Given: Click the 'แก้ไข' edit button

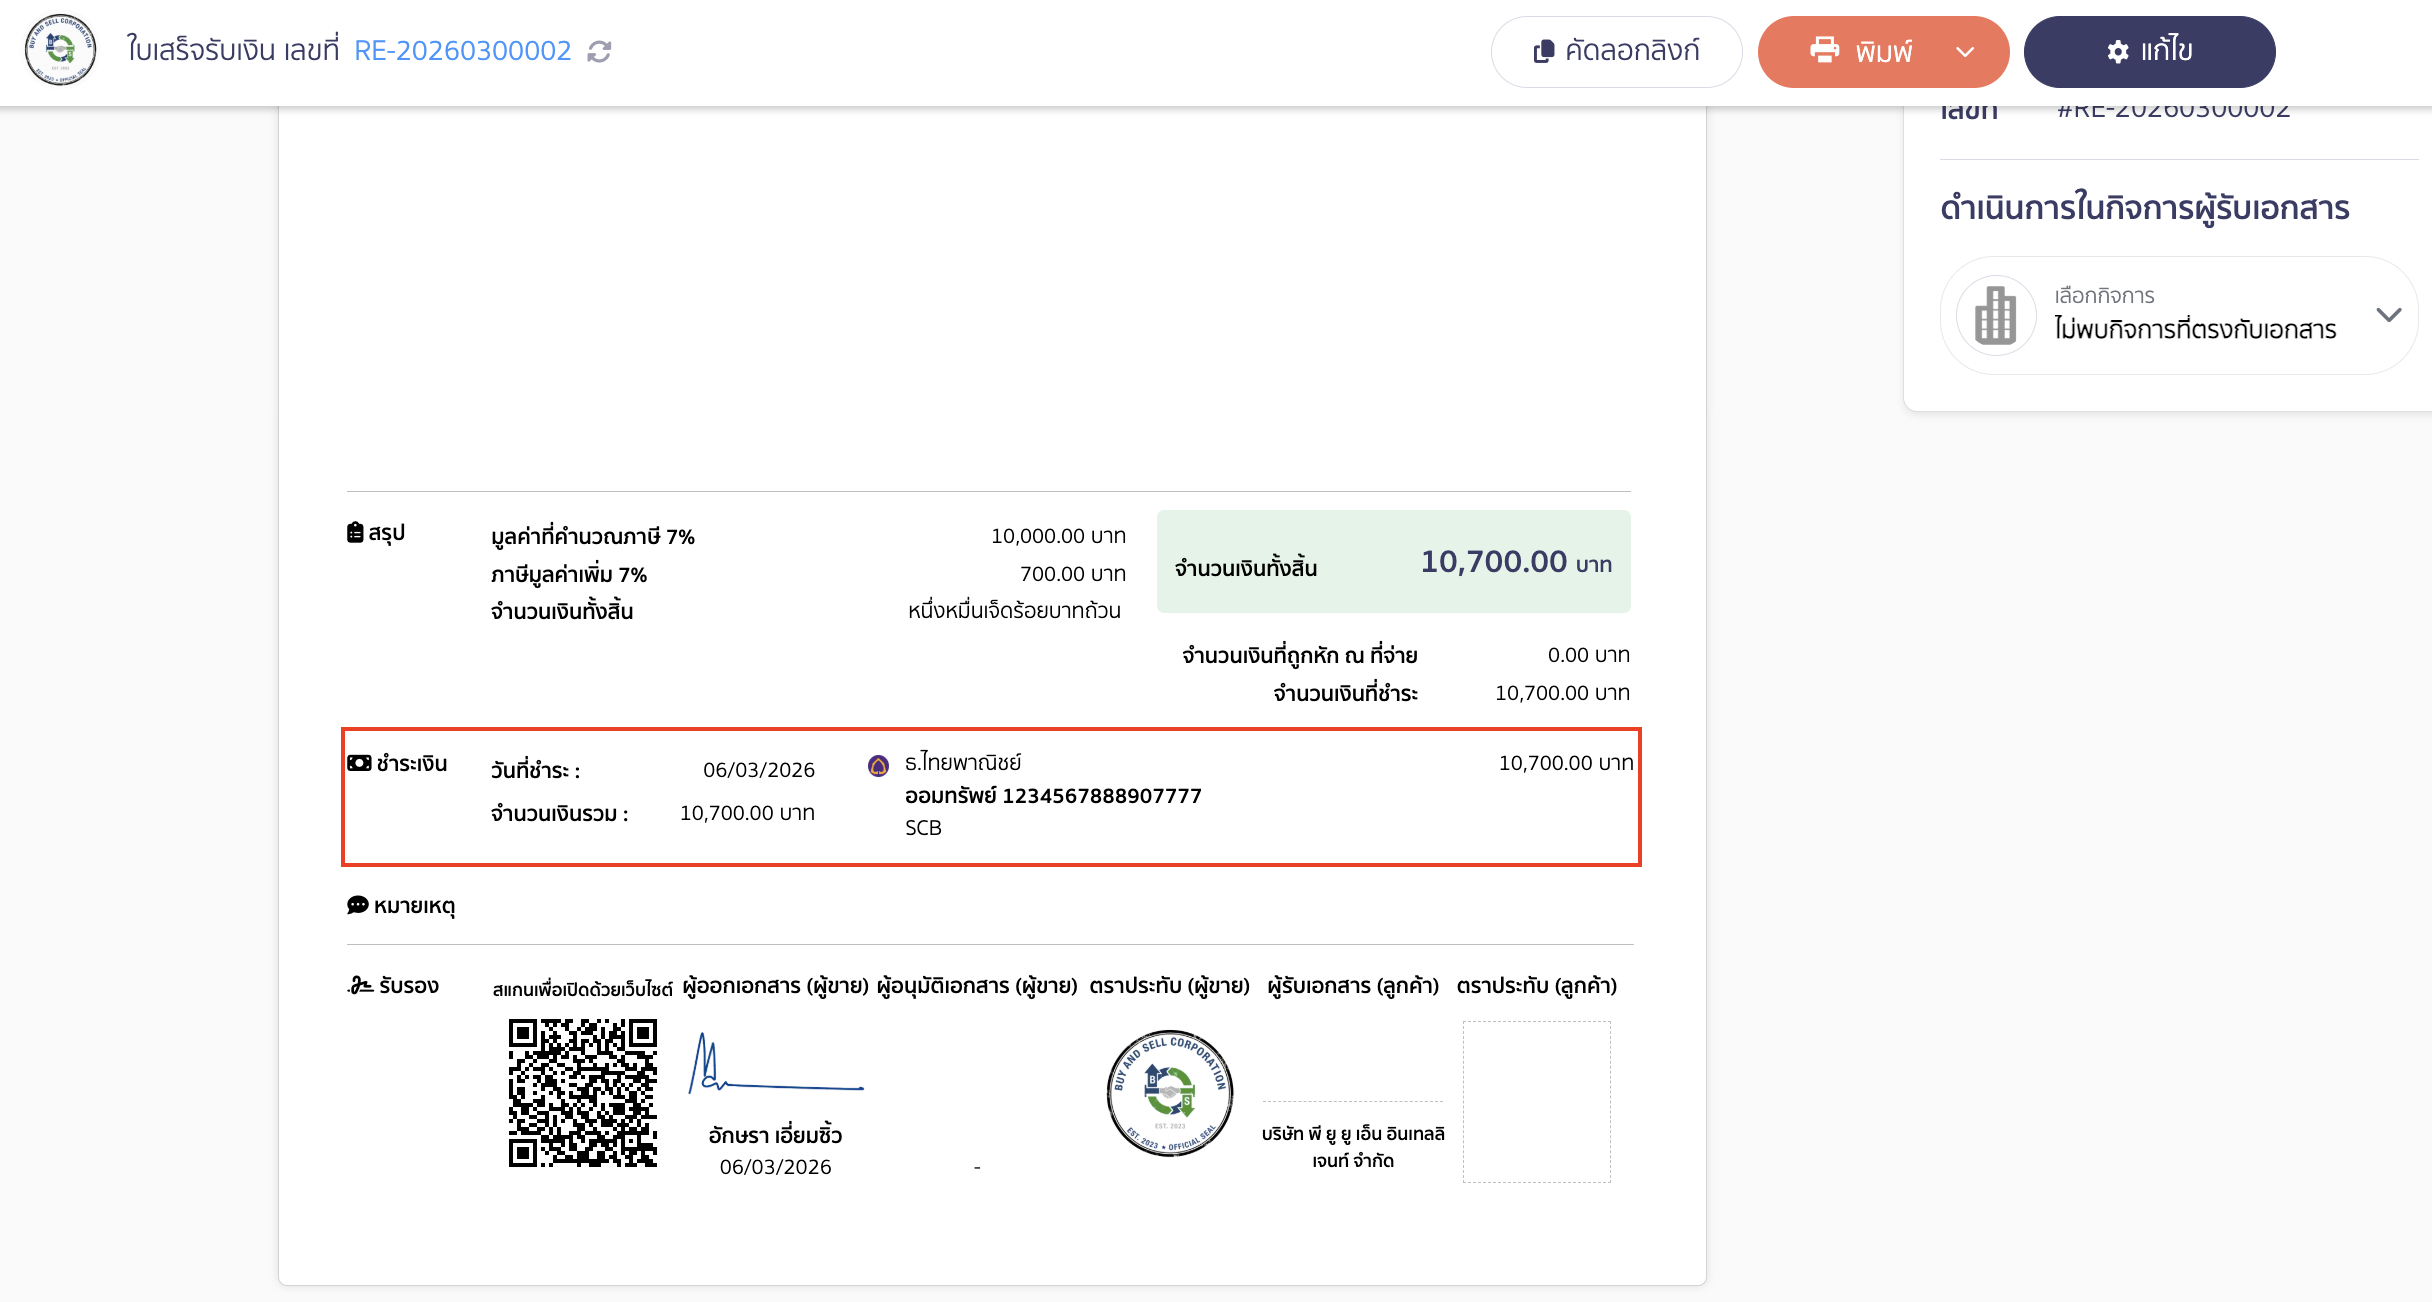Looking at the screenshot, I should tap(2149, 52).
